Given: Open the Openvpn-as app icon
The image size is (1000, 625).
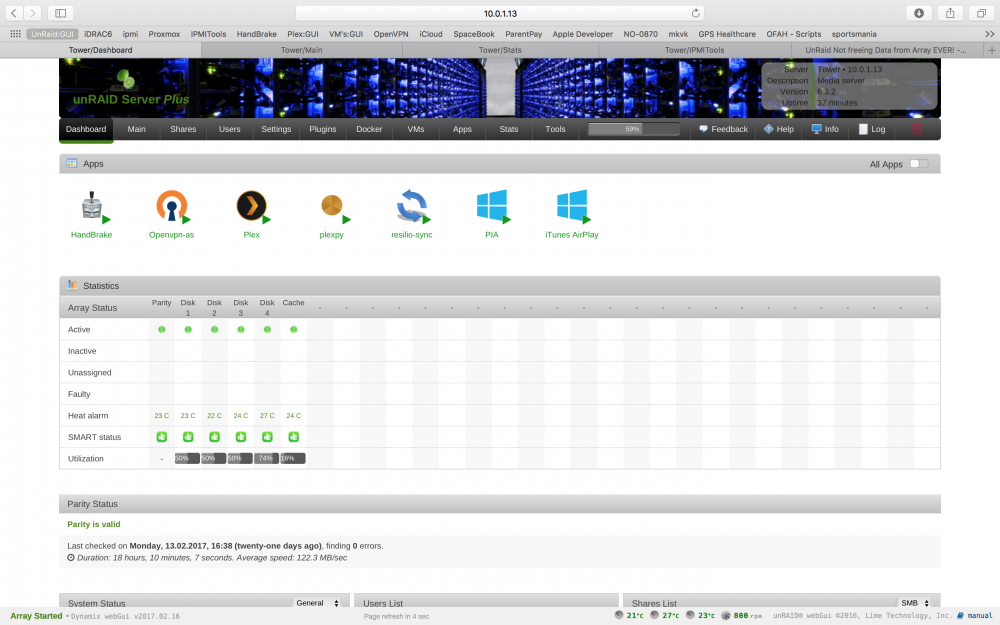Looking at the screenshot, I should [x=172, y=206].
